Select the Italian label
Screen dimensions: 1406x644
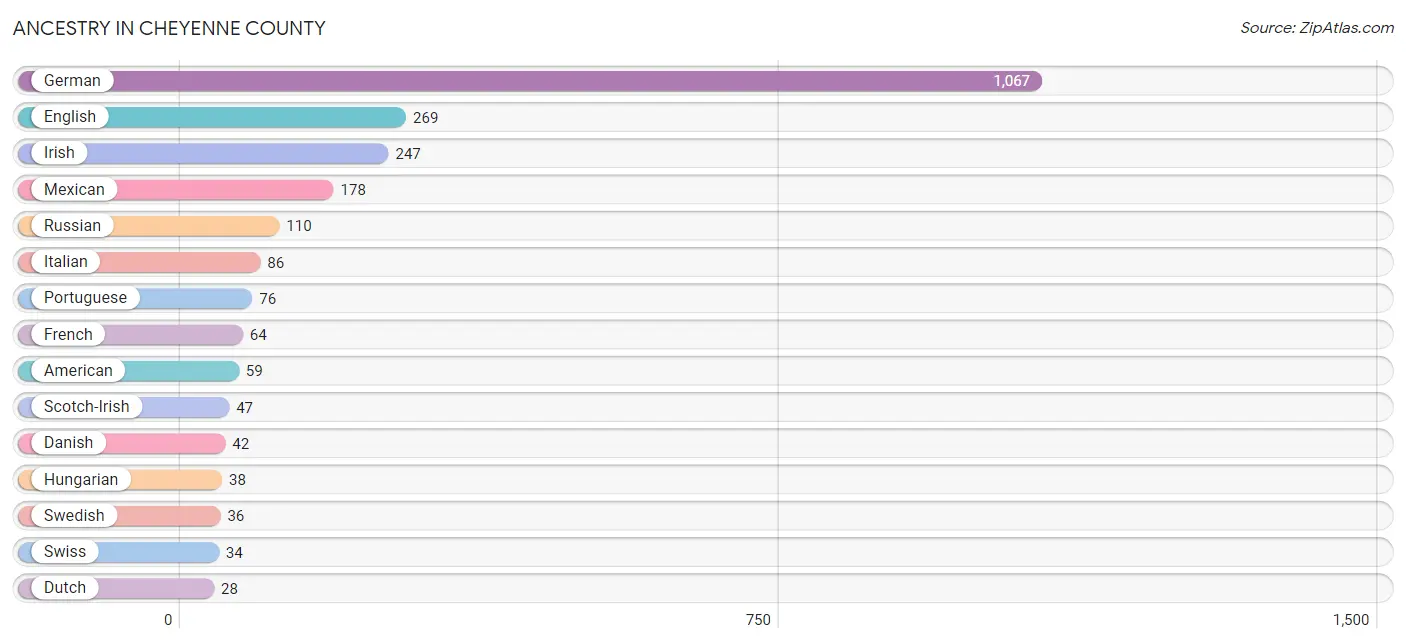[66, 262]
